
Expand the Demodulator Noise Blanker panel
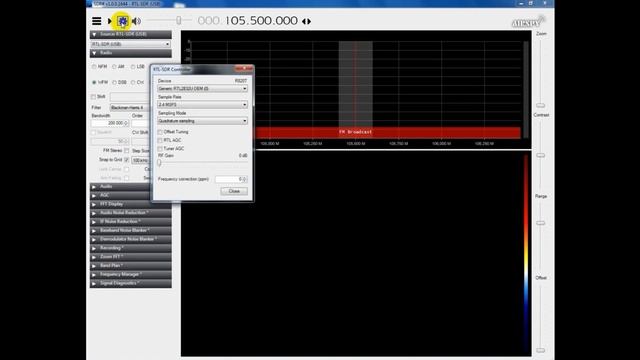point(131,239)
